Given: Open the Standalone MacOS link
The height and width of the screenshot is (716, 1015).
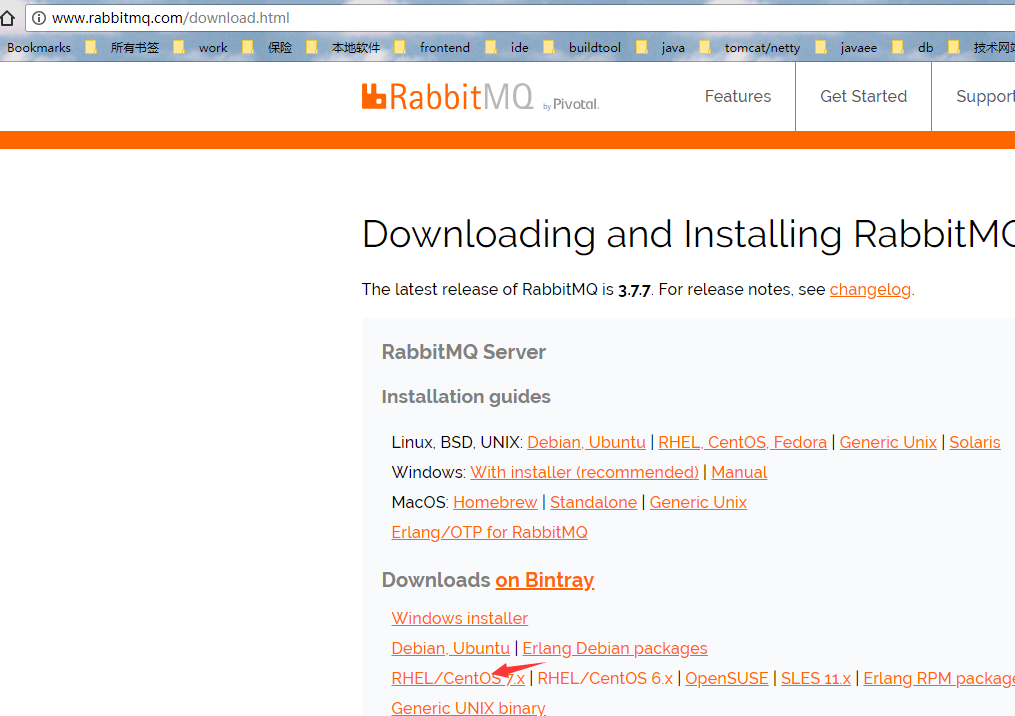Looking at the screenshot, I should [x=594, y=502].
